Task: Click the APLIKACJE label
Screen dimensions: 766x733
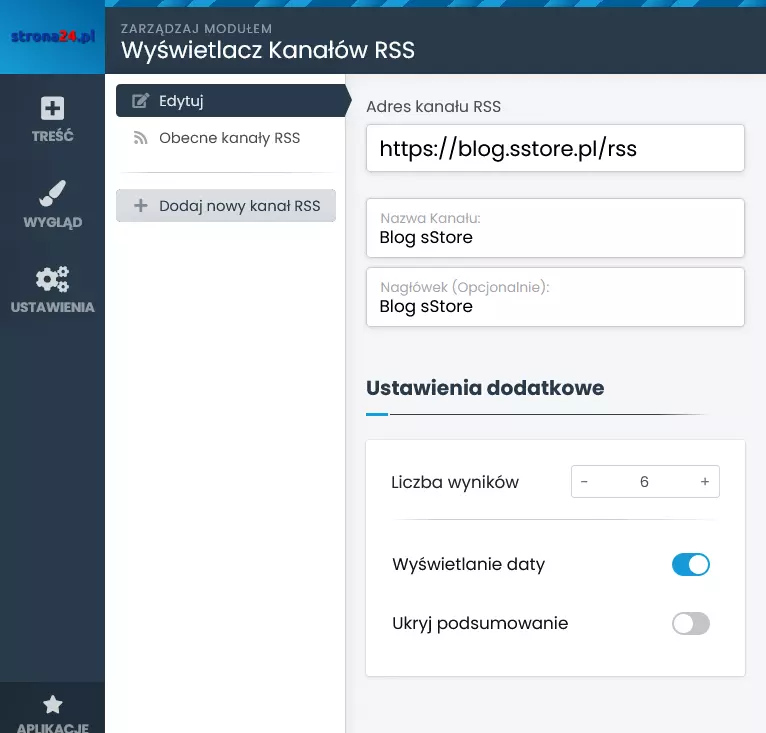Action: click(52, 728)
